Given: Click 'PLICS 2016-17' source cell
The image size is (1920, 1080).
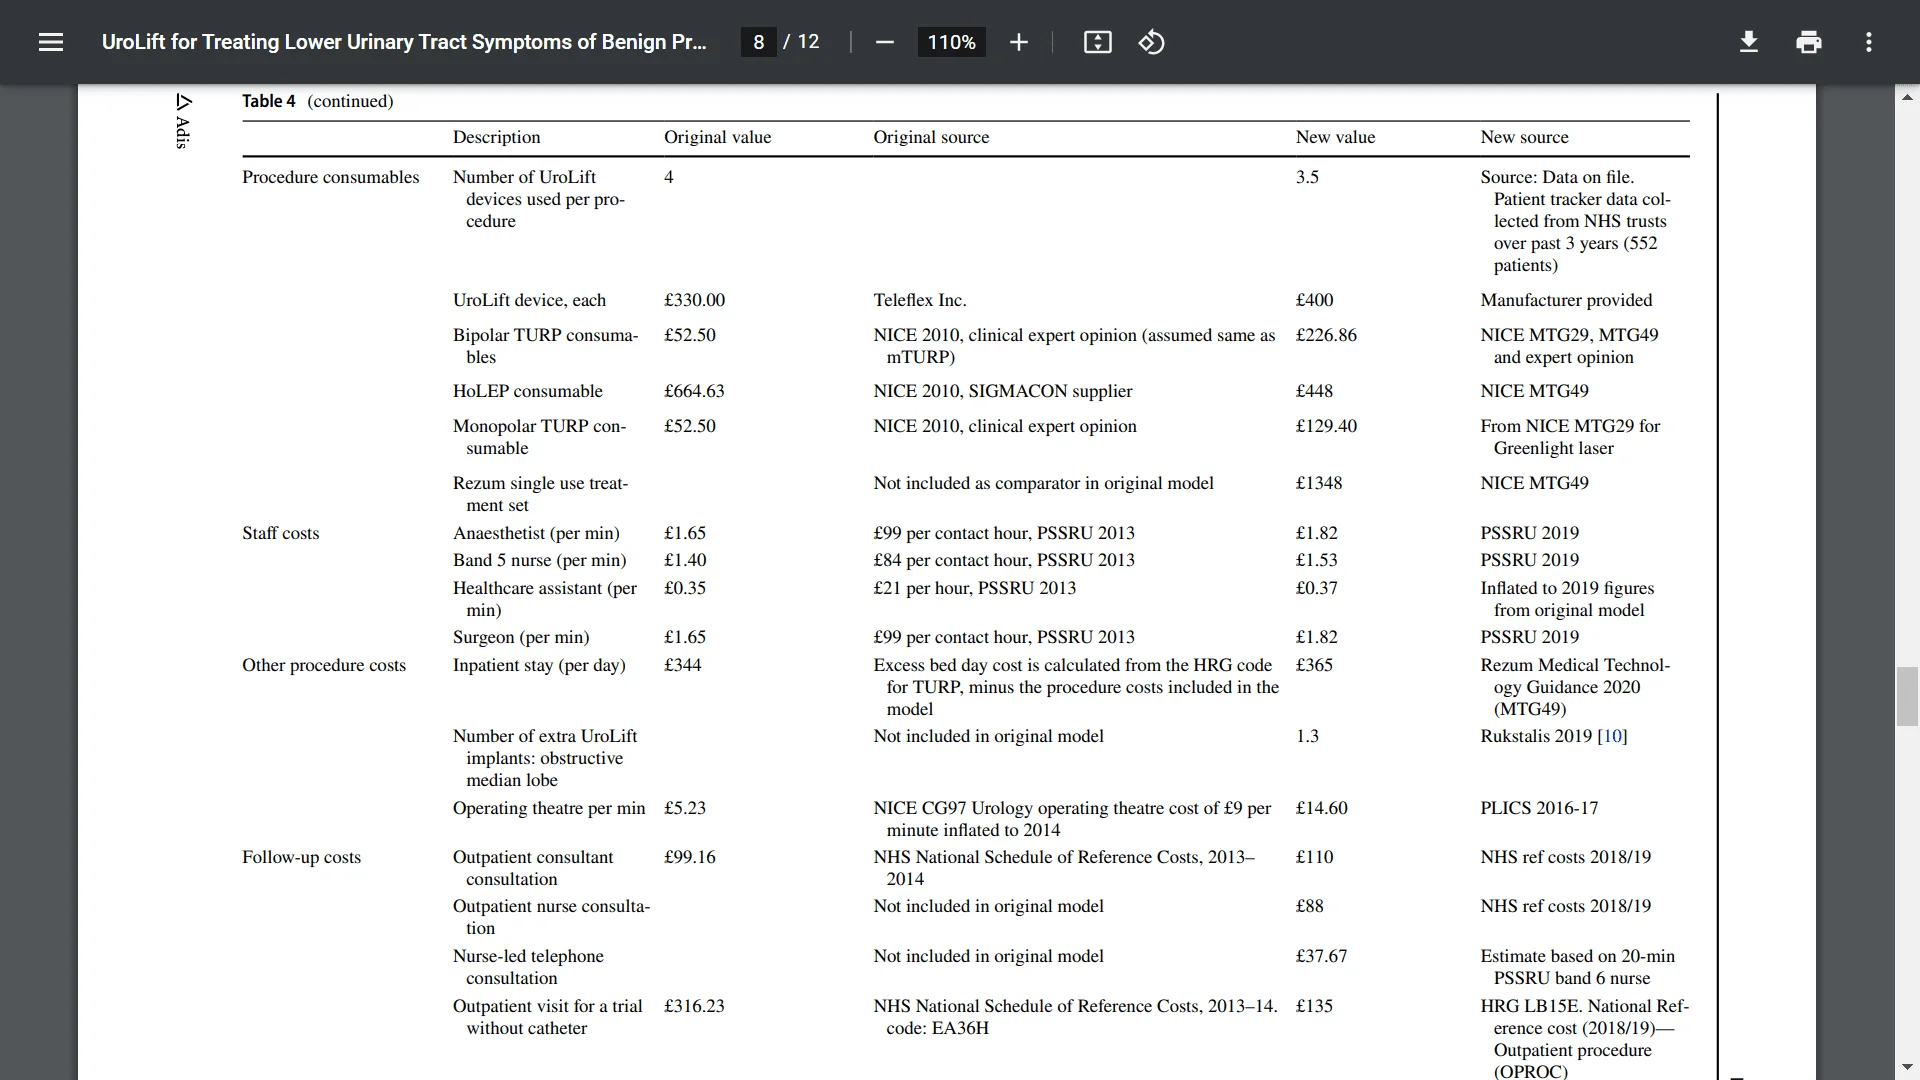Looking at the screenshot, I should 1539,808.
